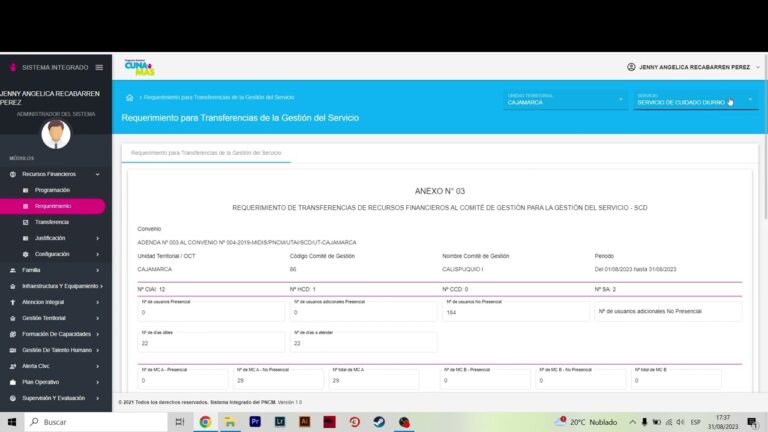Click the weather widget 20°C Nublado
768x432 pixels.
pos(586,422)
